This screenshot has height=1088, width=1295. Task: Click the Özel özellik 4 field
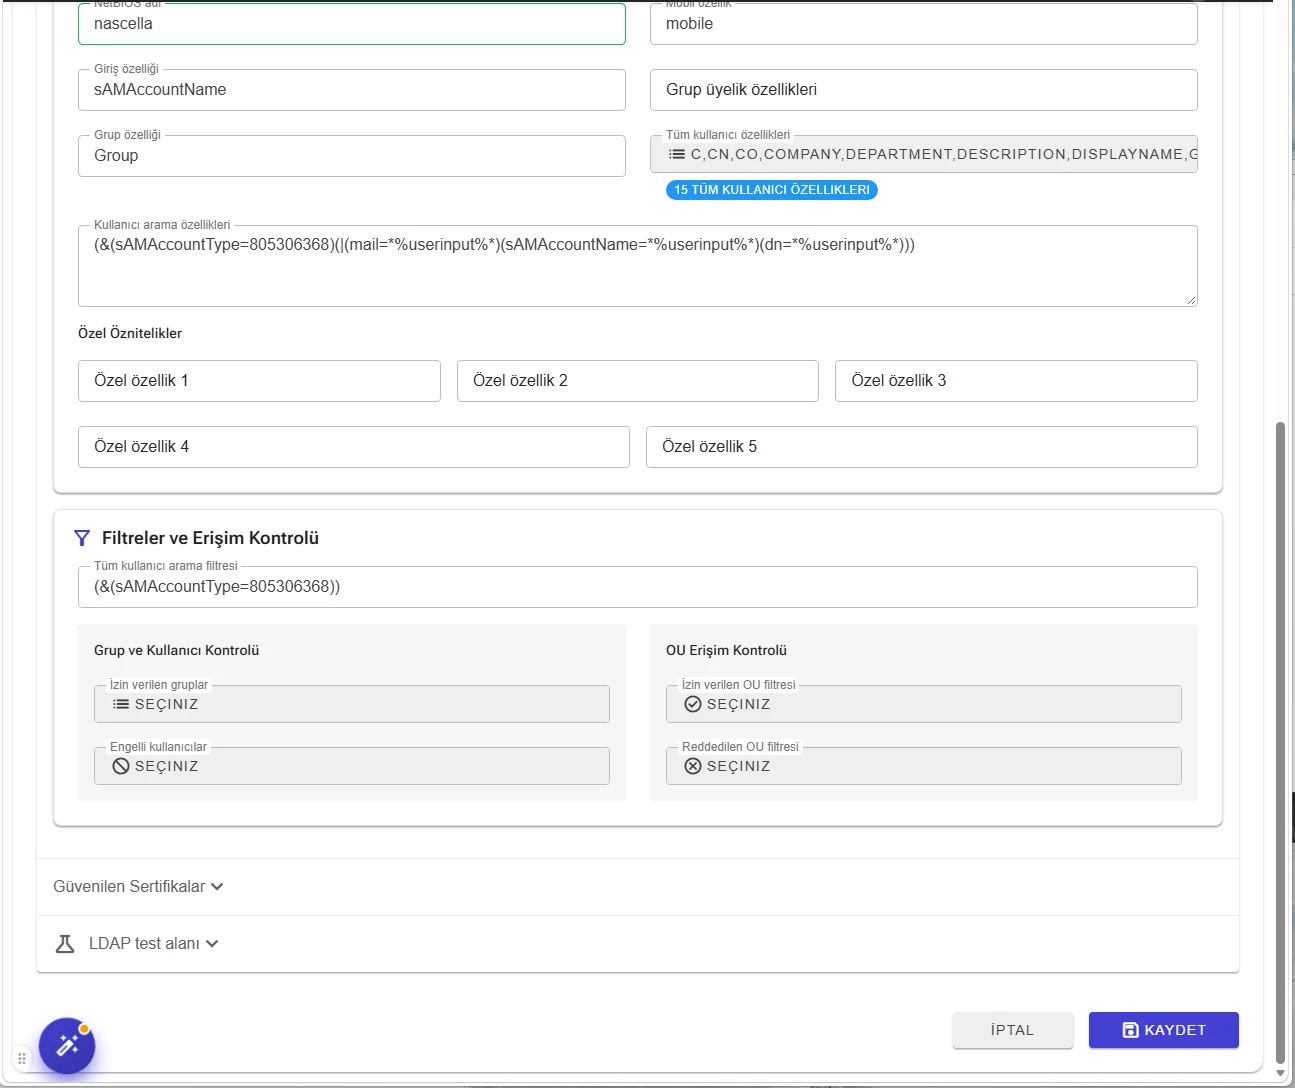click(x=354, y=447)
